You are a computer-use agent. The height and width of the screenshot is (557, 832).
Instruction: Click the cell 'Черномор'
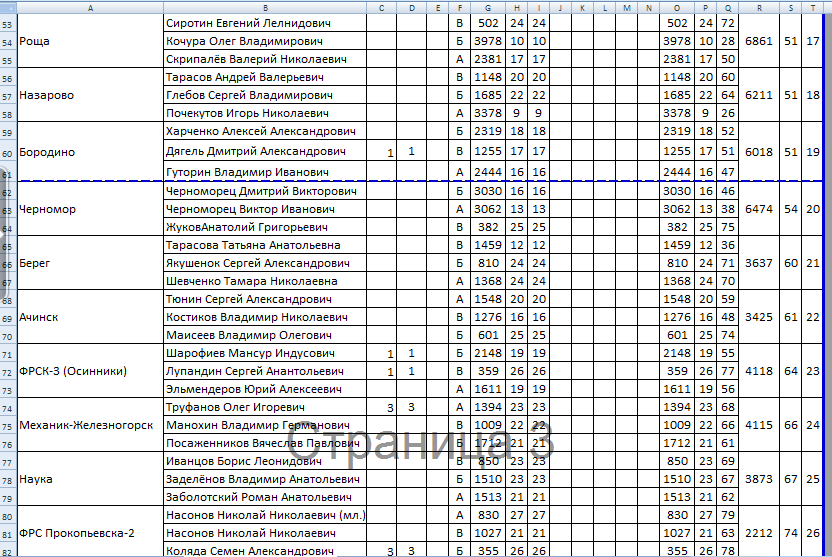(x=91, y=209)
